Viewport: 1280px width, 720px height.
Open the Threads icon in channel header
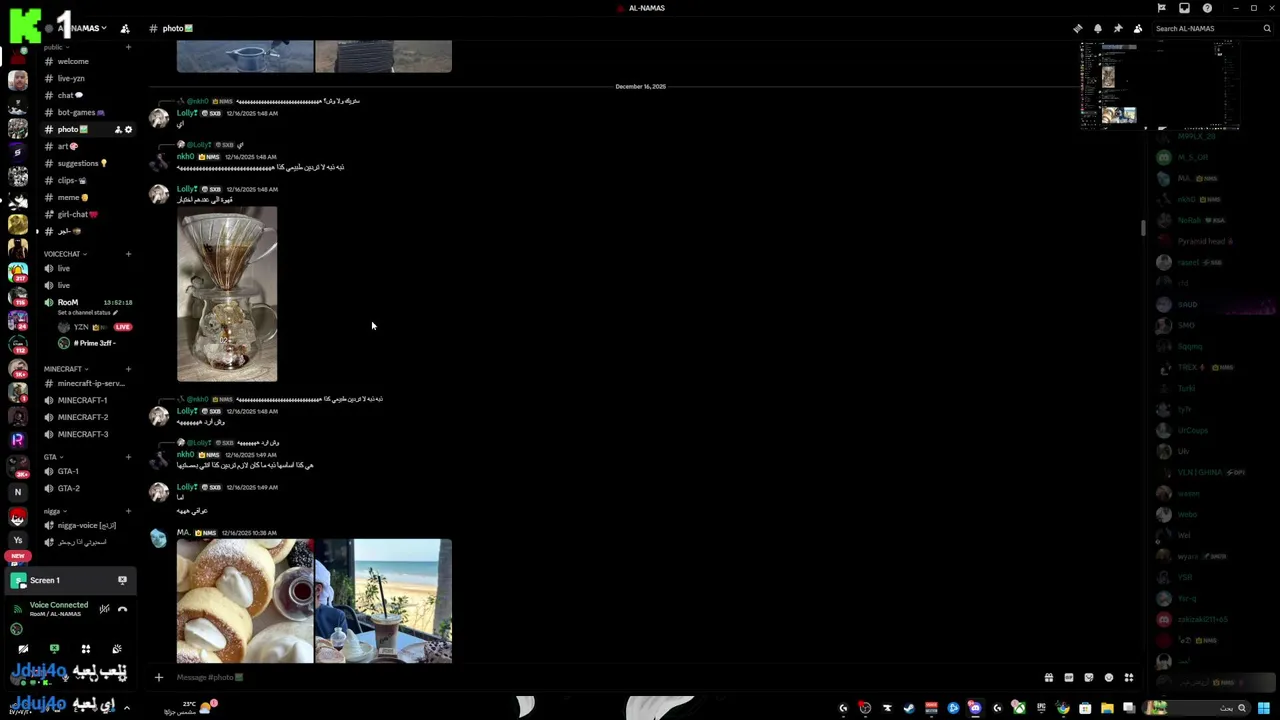pos(1077,28)
